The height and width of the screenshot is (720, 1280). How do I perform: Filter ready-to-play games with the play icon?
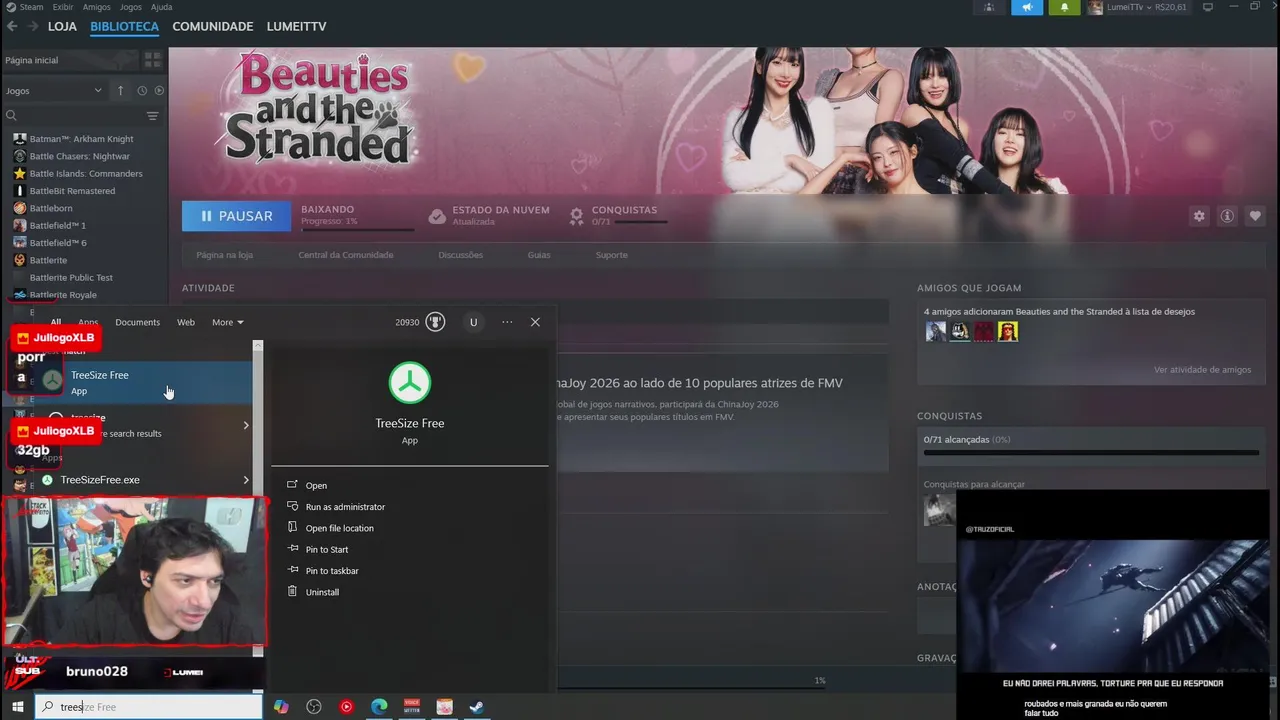(x=159, y=90)
